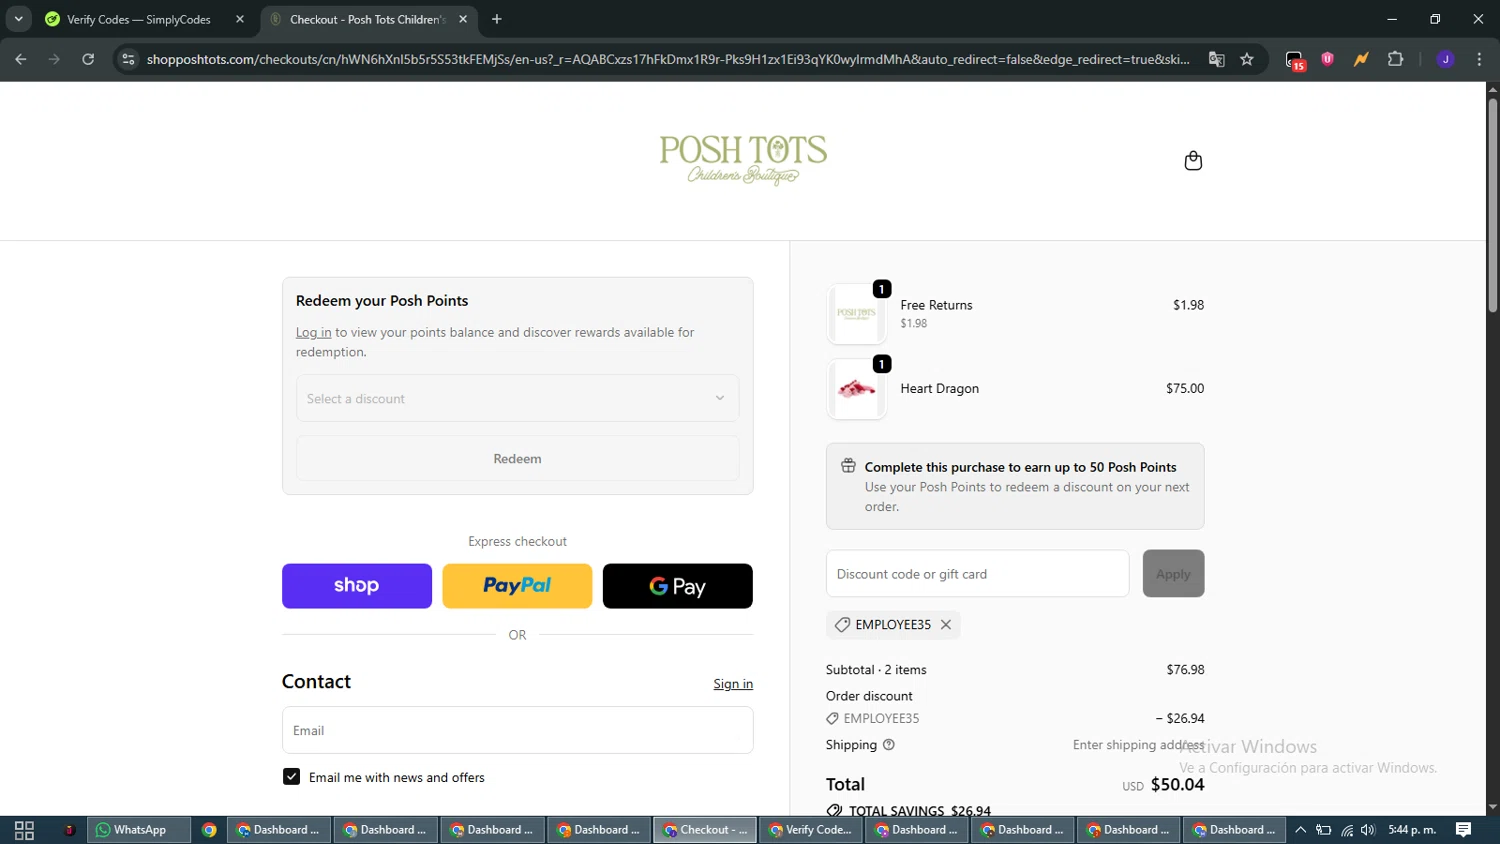Screen dimensions: 1500x844
Task: Pay with Shop Pay express button
Action: [x=357, y=586]
